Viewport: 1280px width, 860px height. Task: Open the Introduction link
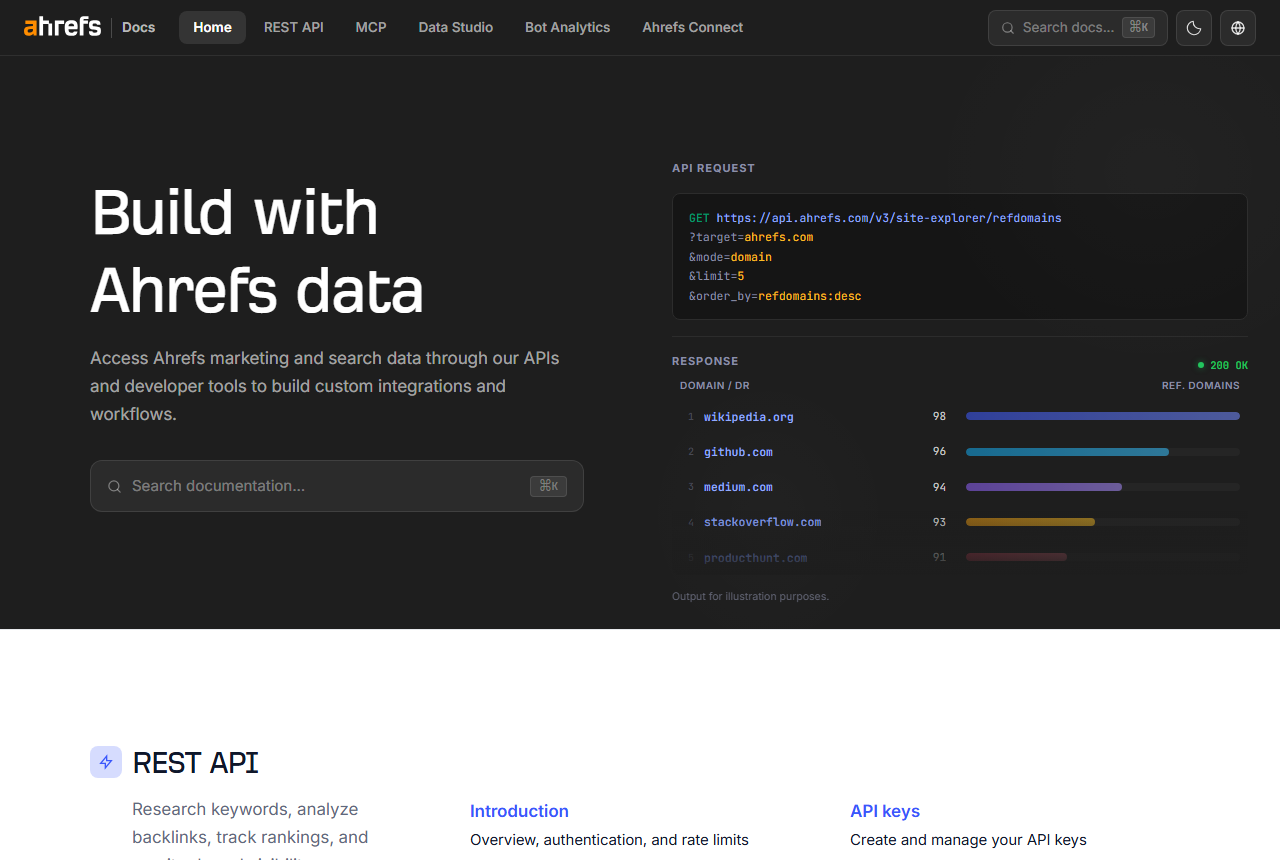point(519,811)
